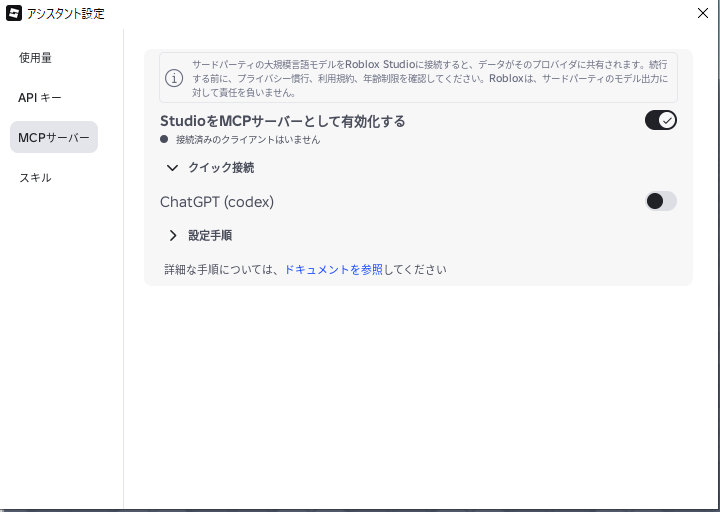Expand the 設定手順 section chevron
Image resolution: width=720 pixels, height=512 pixels.
point(173,236)
